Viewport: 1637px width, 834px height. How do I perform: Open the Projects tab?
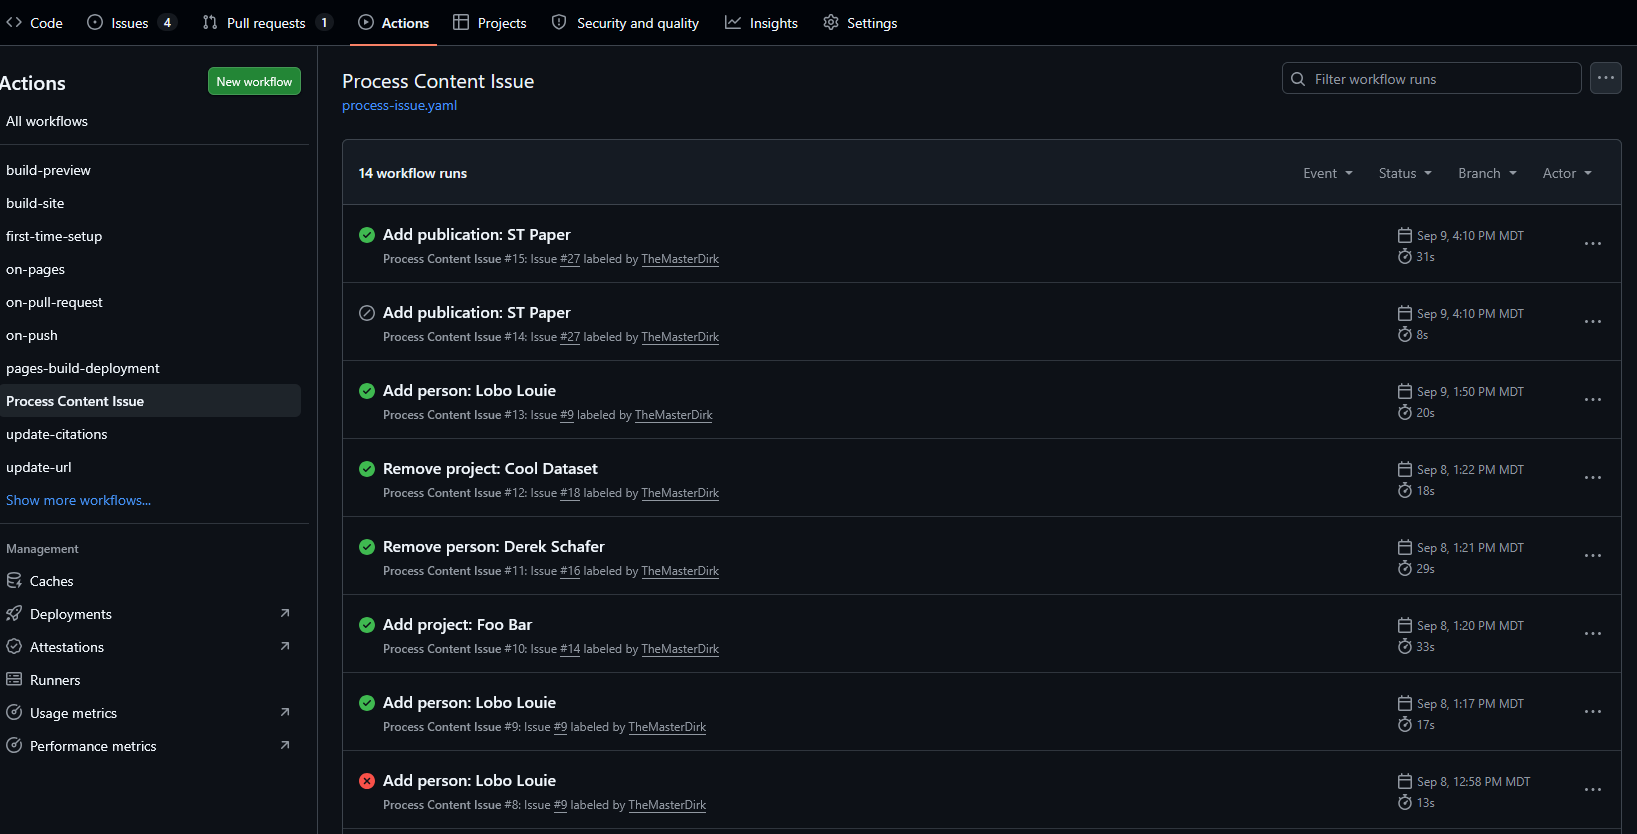tap(490, 23)
